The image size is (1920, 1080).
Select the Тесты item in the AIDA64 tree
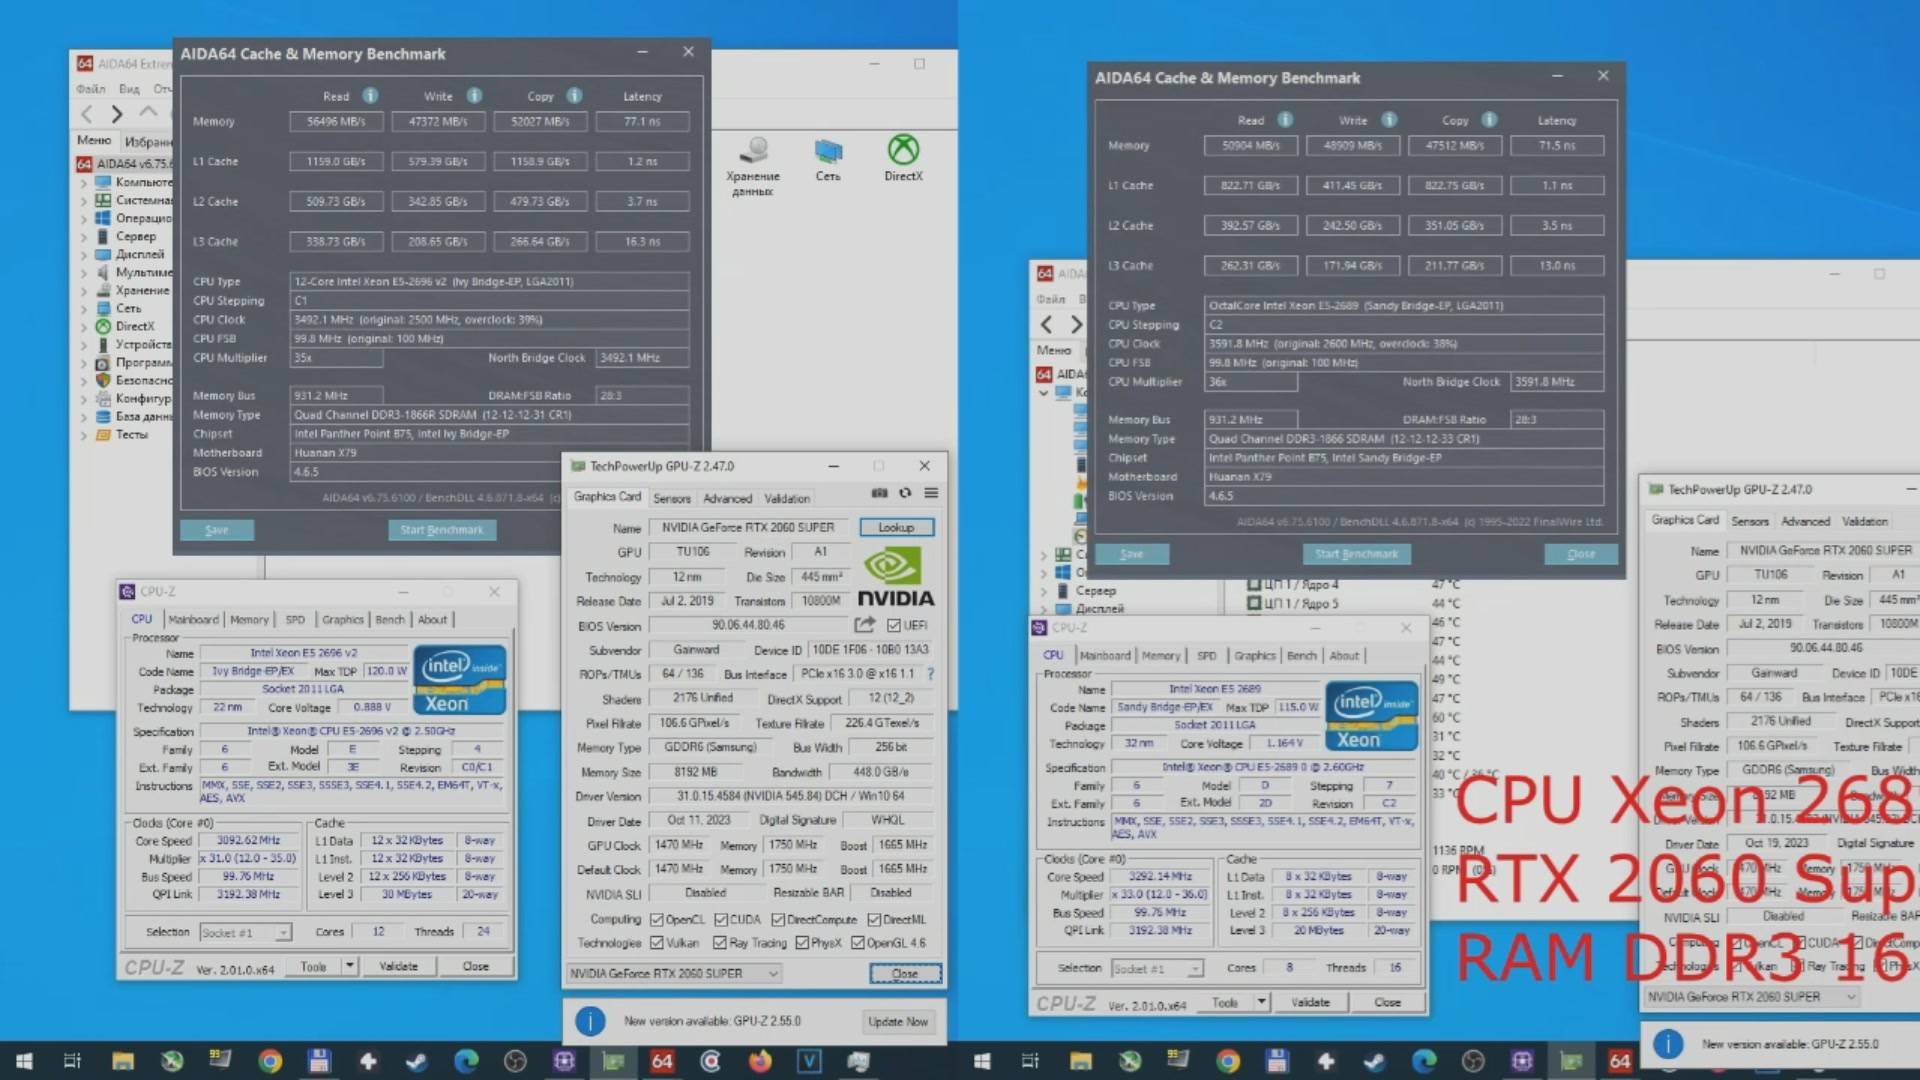pos(131,434)
